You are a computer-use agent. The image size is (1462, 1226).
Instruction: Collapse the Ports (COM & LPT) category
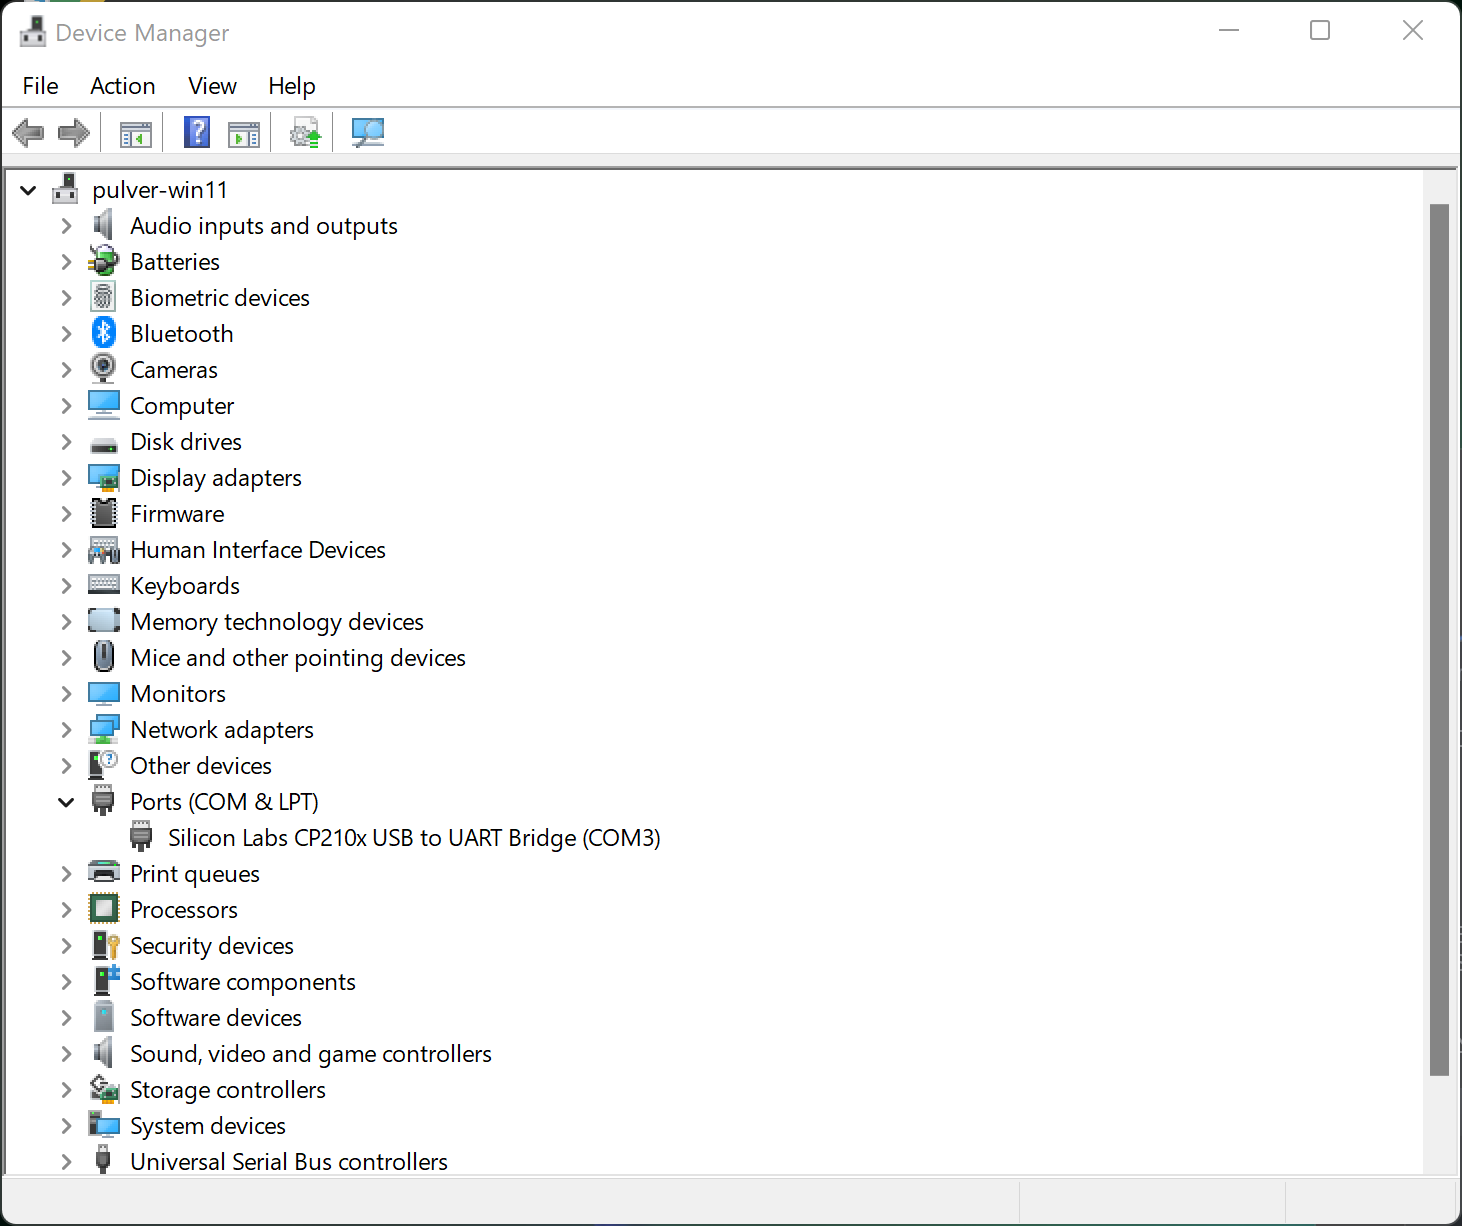pyautogui.click(x=66, y=801)
